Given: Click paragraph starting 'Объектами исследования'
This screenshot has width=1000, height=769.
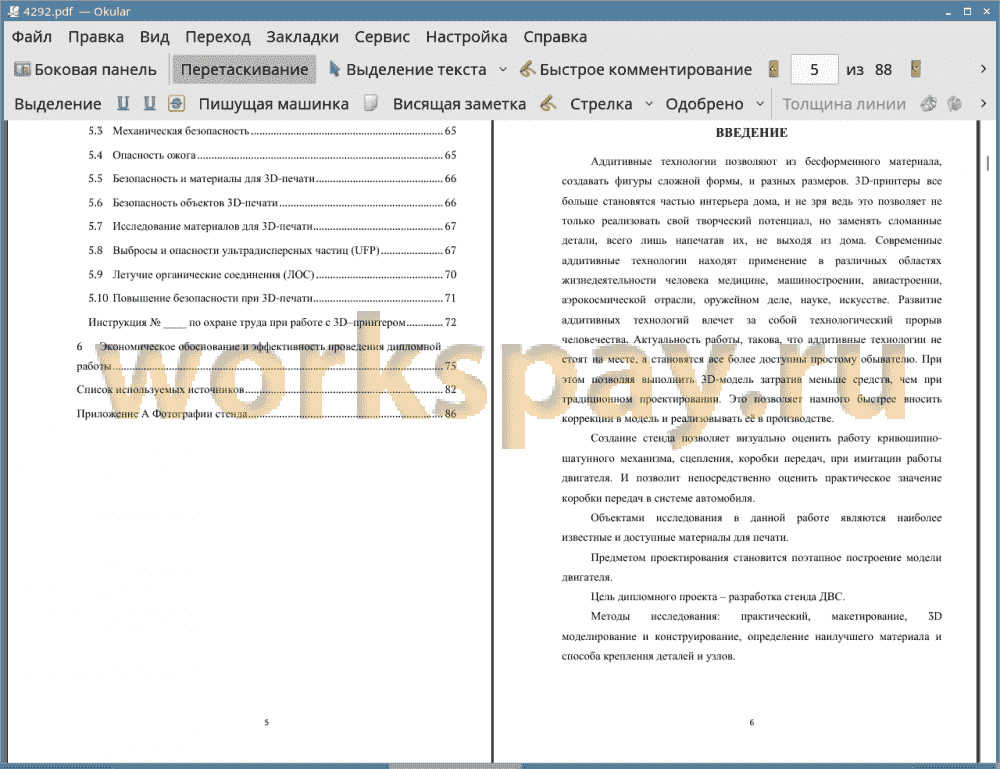Looking at the screenshot, I should (x=751, y=527).
